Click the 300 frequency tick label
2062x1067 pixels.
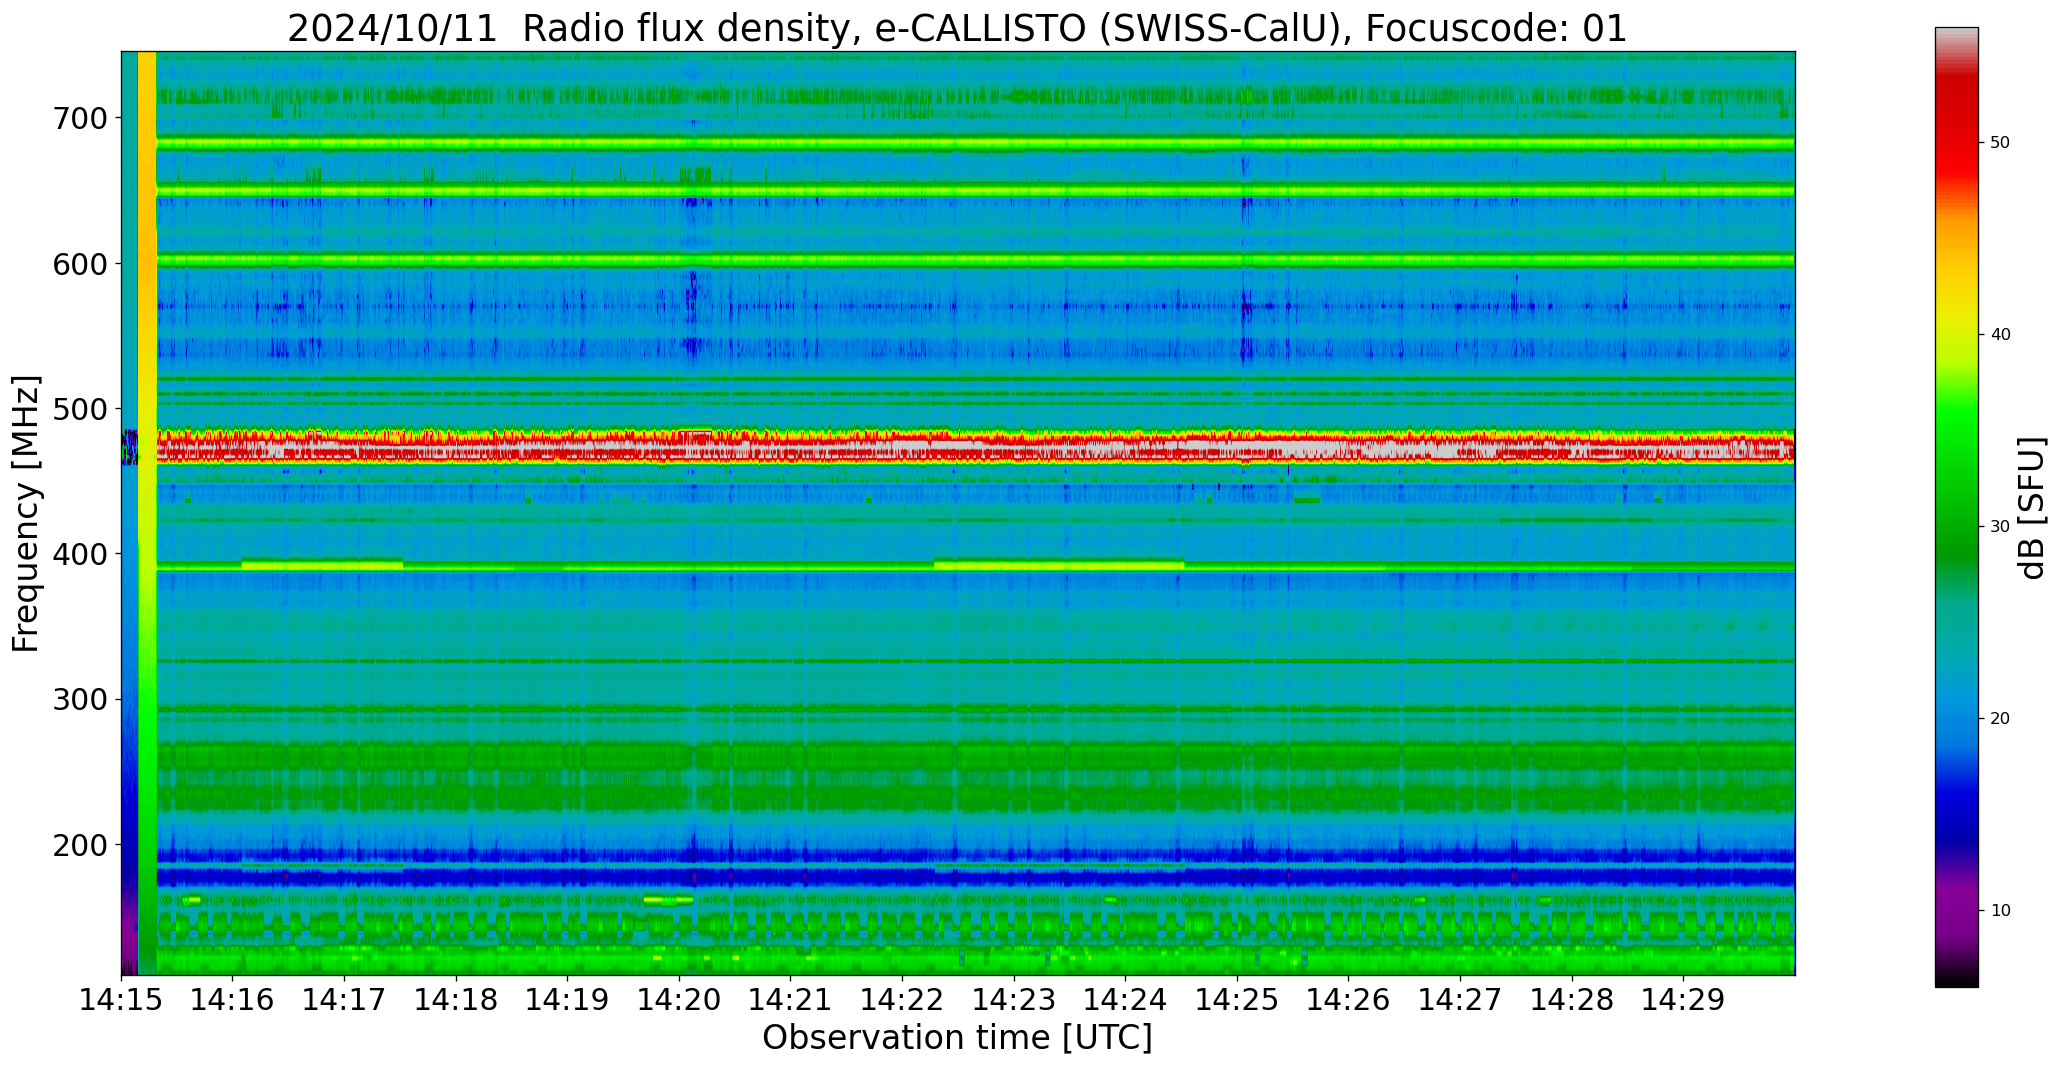80,699
